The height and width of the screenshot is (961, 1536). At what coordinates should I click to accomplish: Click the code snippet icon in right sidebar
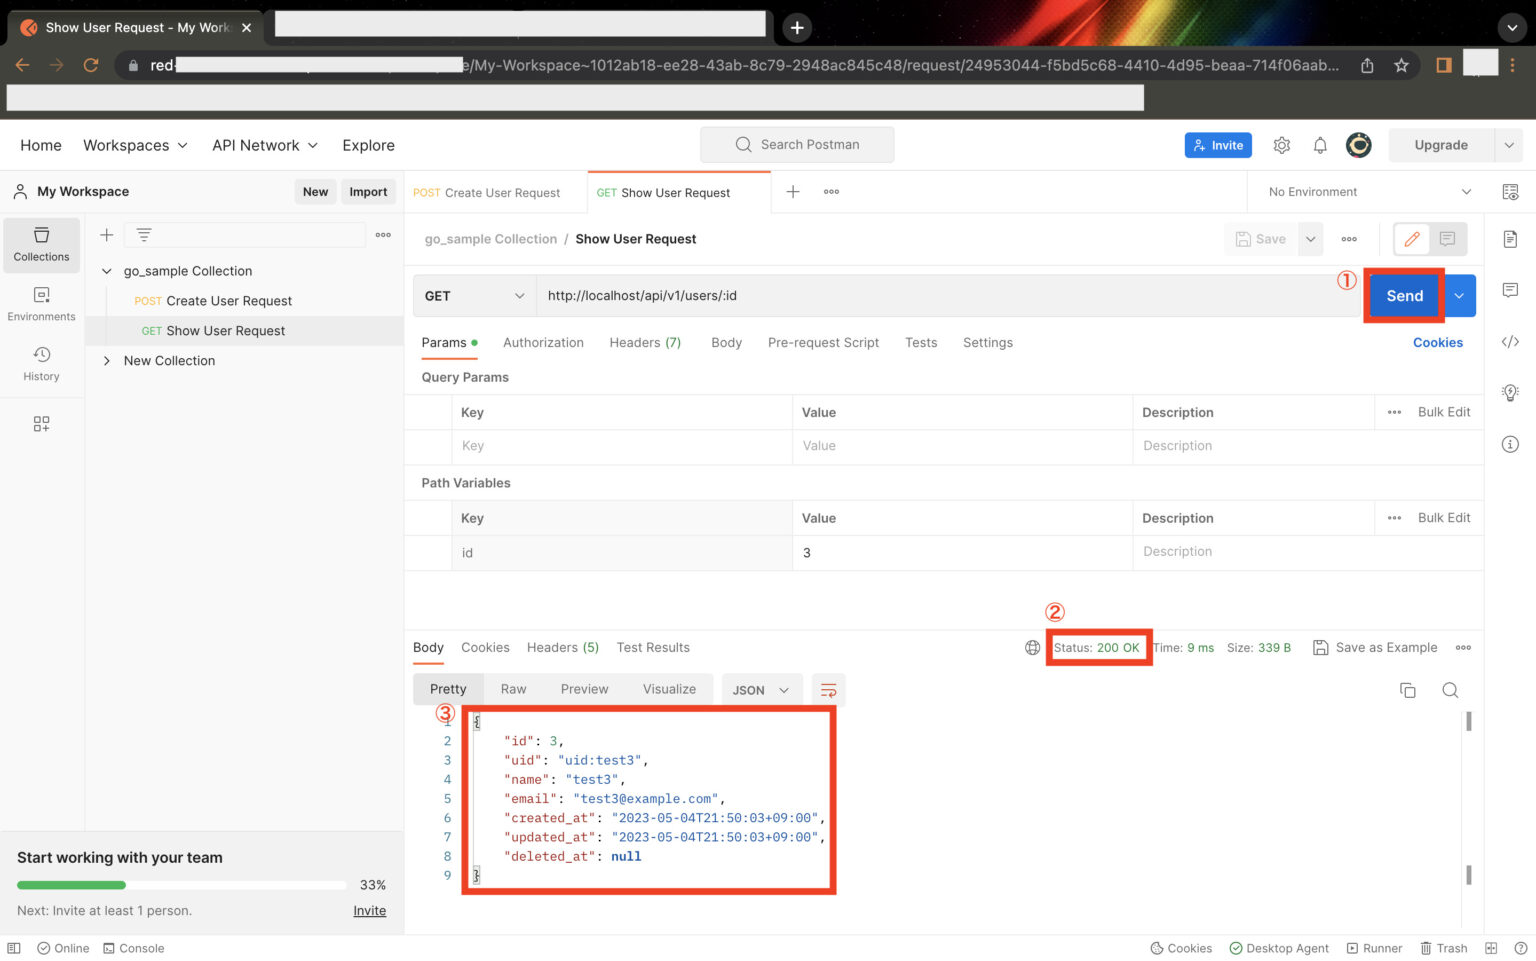pyautogui.click(x=1510, y=342)
